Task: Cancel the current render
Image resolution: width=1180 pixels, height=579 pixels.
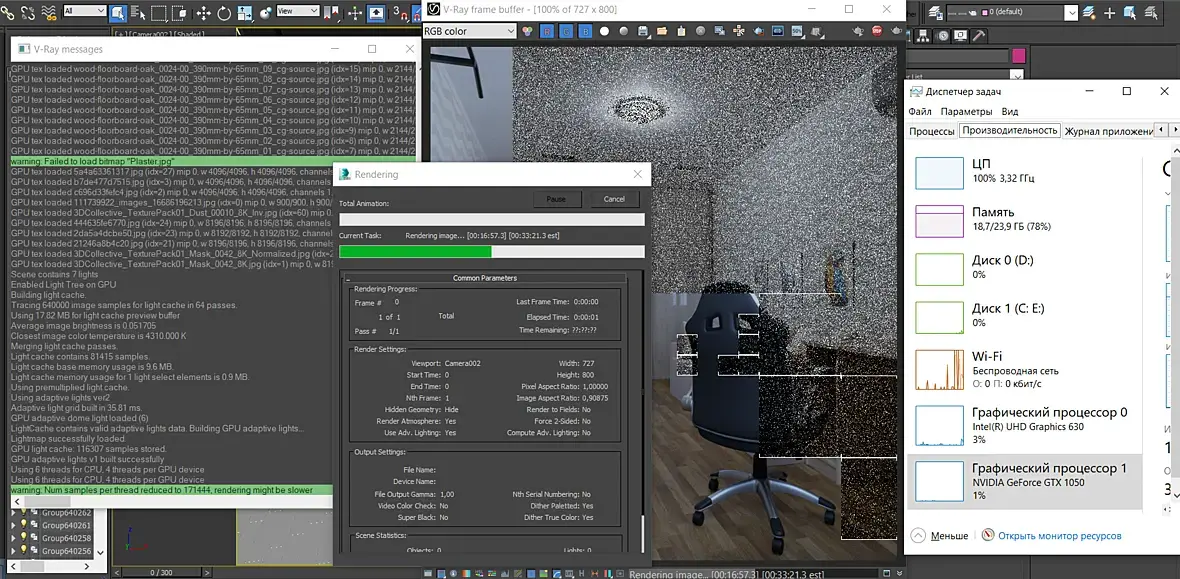Action: pyautogui.click(x=614, y=199)
